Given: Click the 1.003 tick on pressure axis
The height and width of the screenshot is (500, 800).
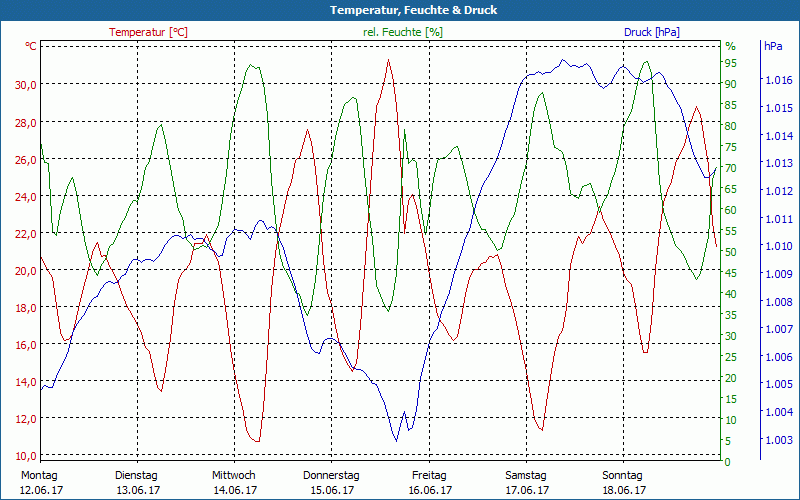Looking at the screenshot, I should [777, 441].
